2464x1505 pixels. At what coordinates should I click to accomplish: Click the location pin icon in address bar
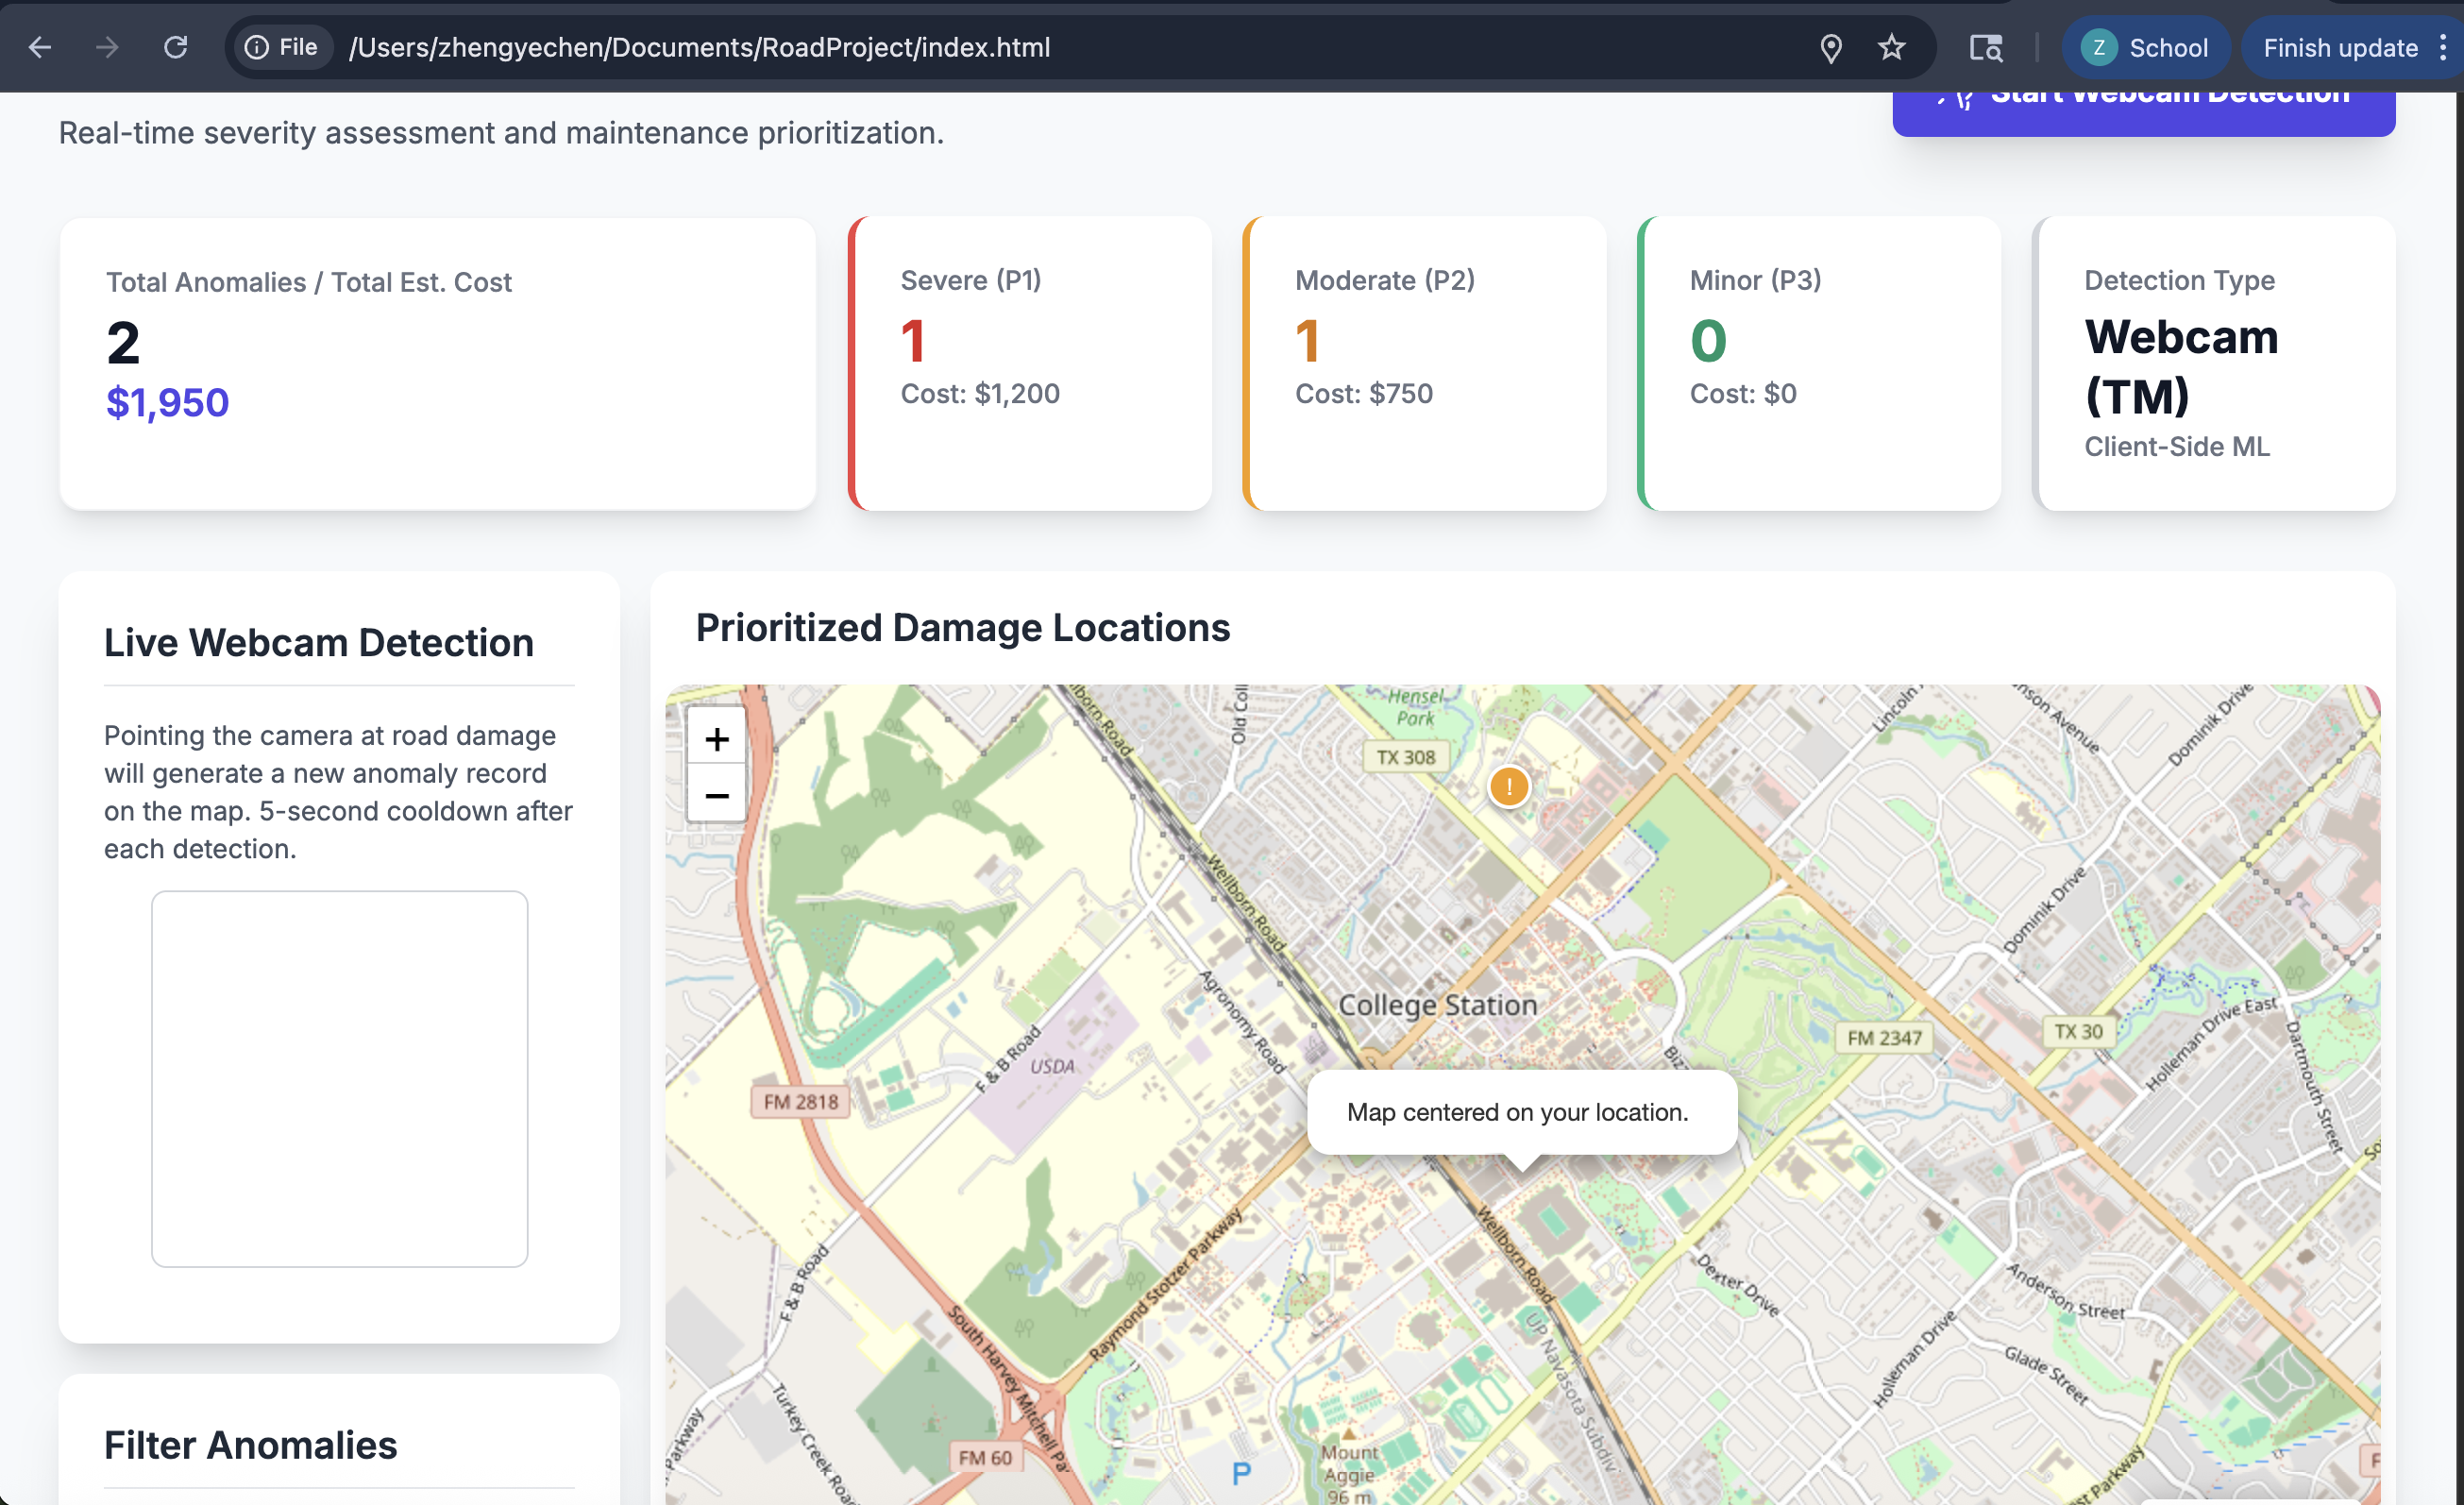[x=1830, y=47]
